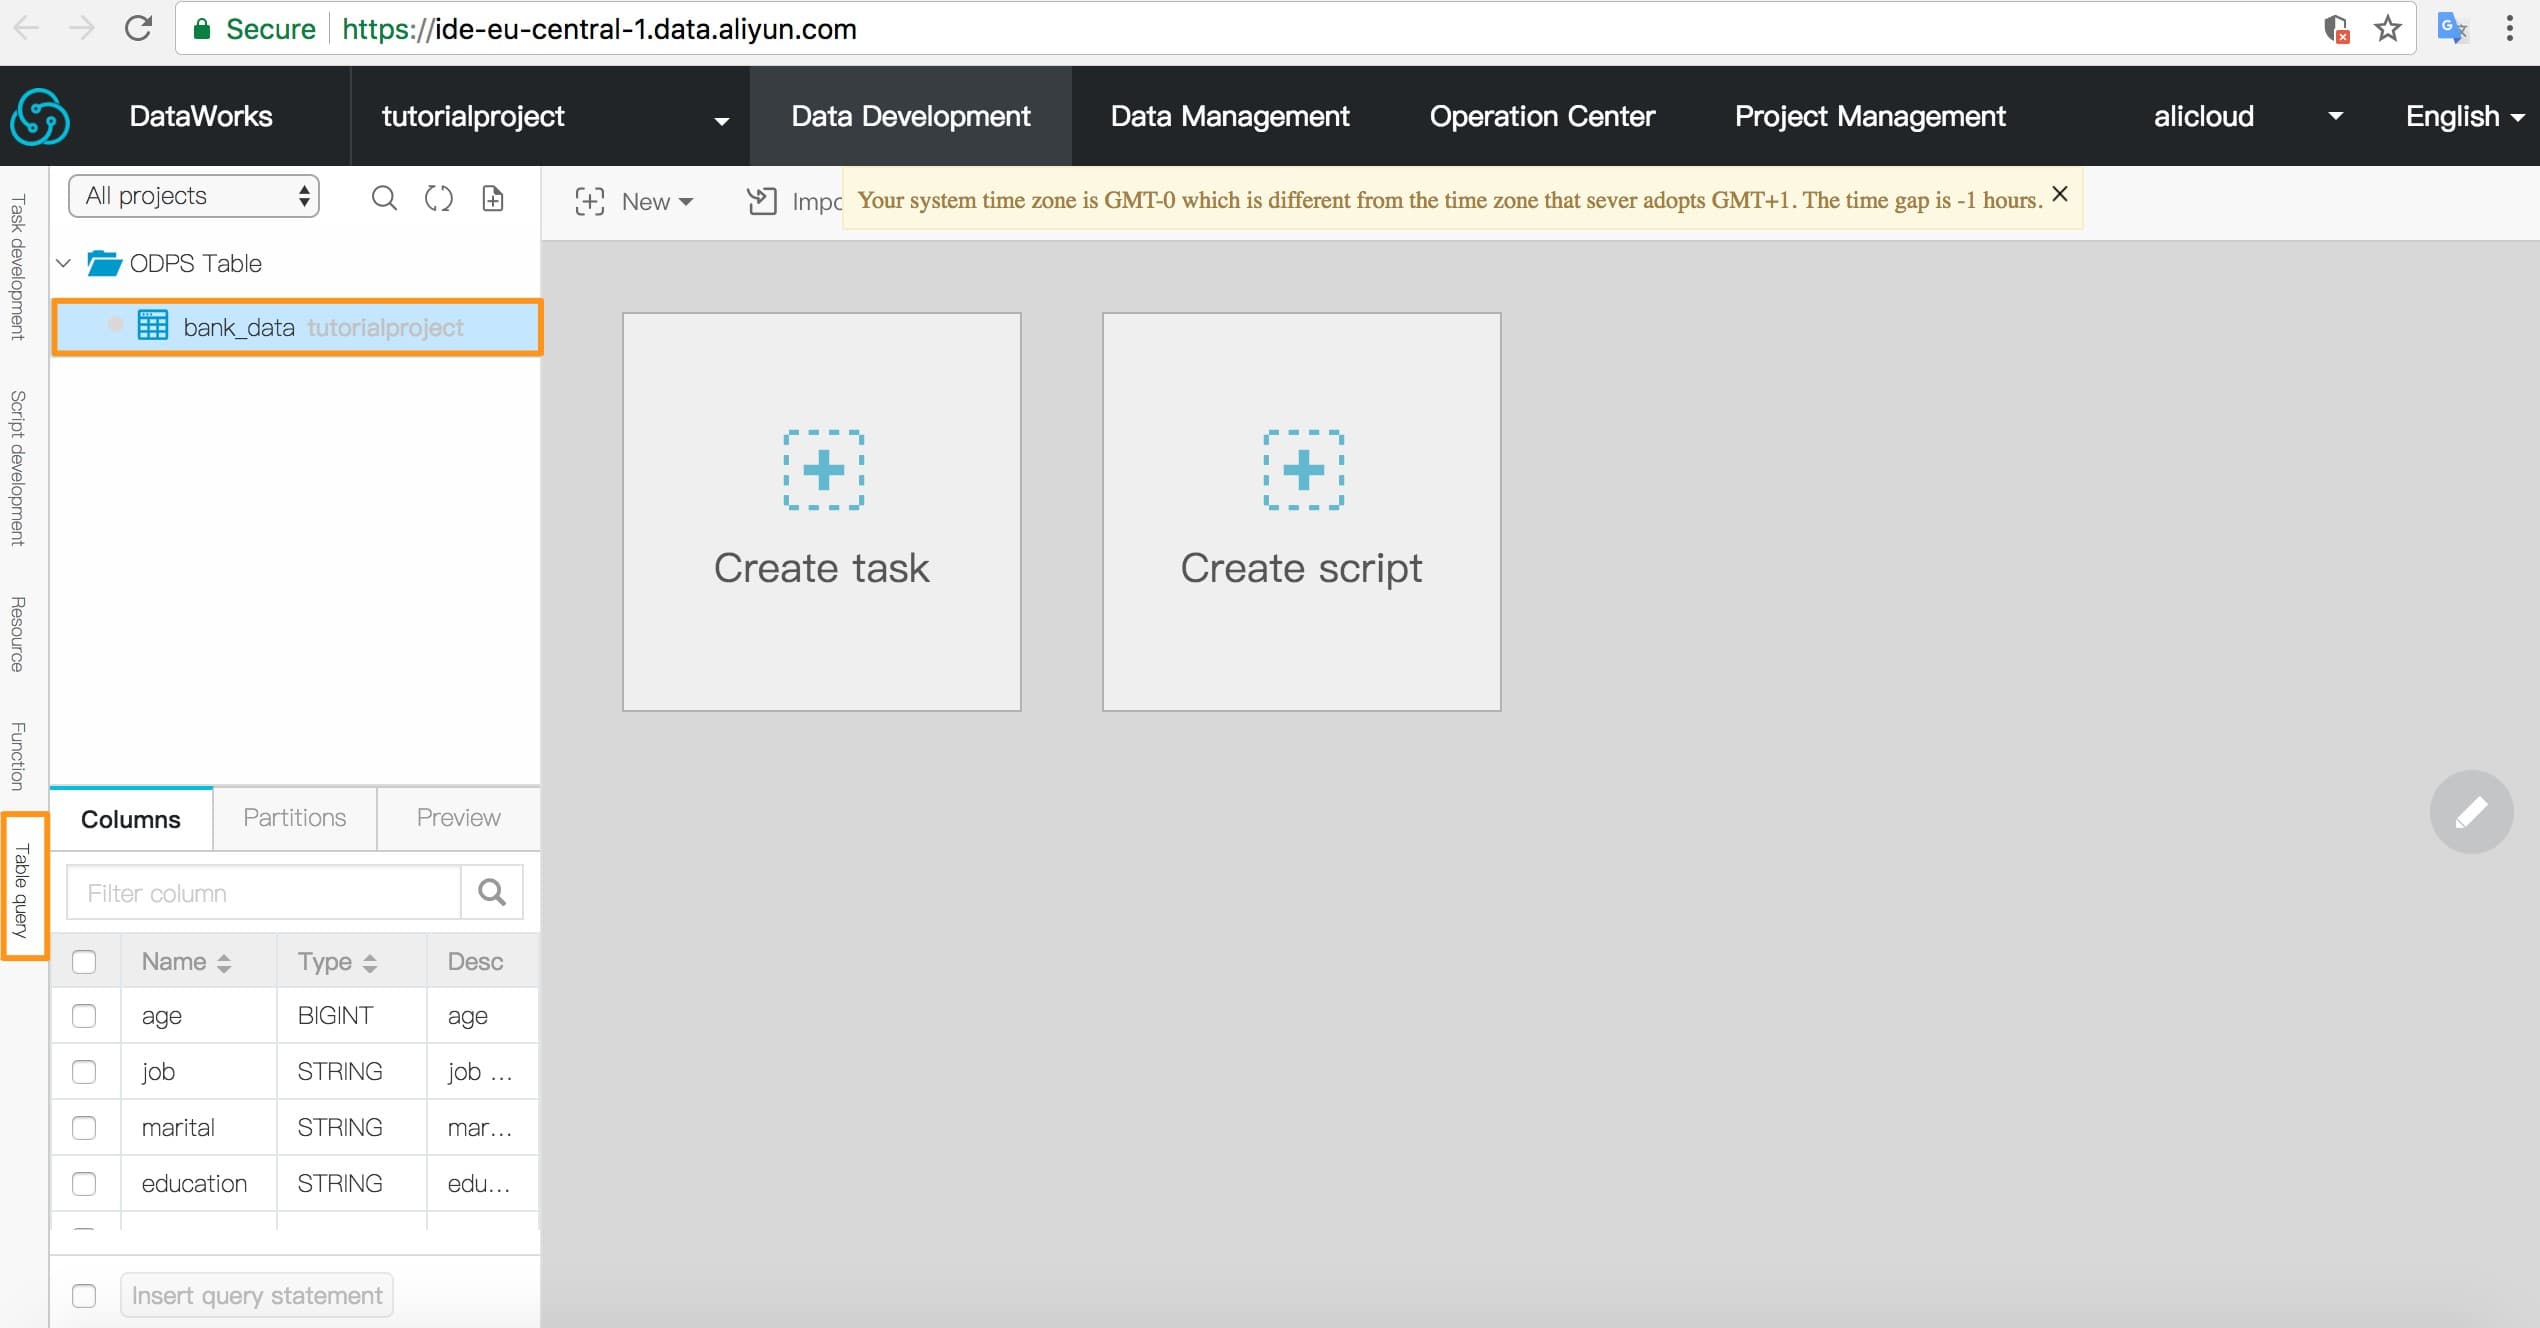Viewport: 2540px width, 1328px height.
Task: Open the English language dropdown
Action: pos(2464,117)
